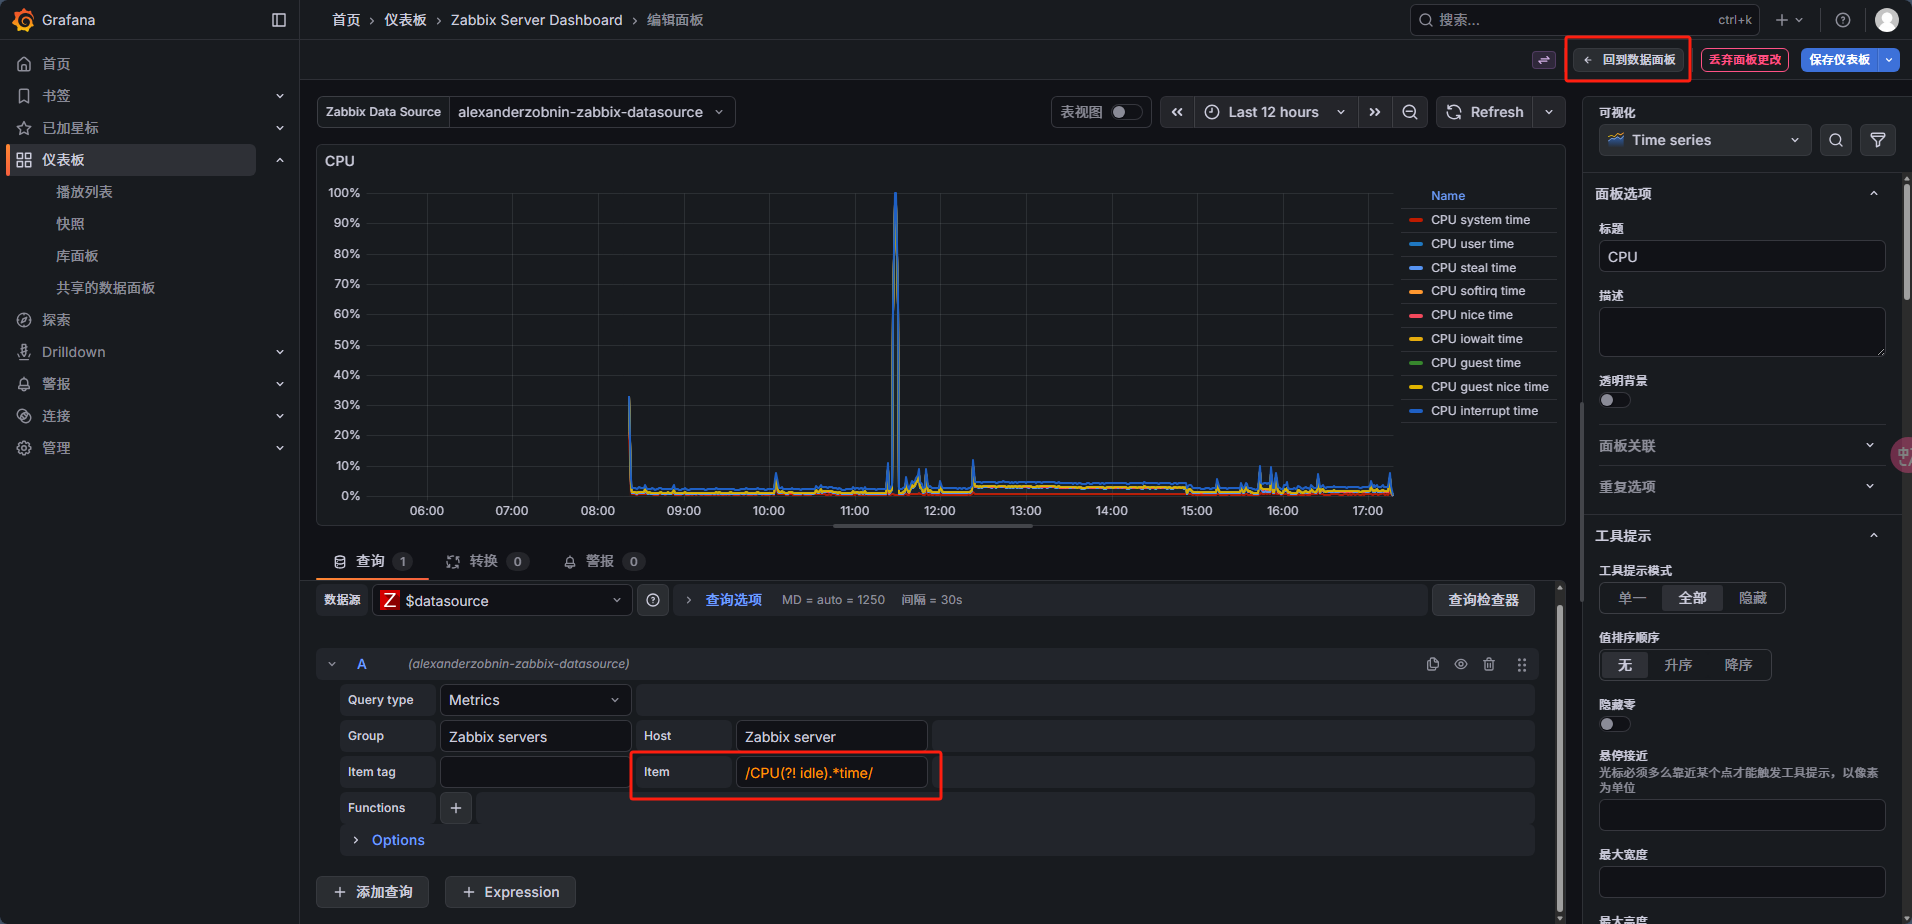This screenshot has width=1912, height=924.
Task: Open Drilldown in the sidebar
Action: tap(73, 352)
